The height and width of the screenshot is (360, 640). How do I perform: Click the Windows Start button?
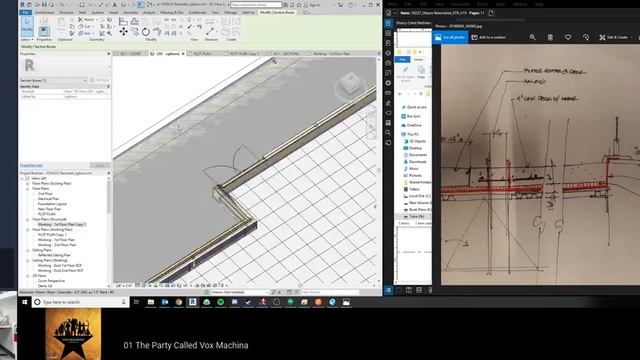24,302
